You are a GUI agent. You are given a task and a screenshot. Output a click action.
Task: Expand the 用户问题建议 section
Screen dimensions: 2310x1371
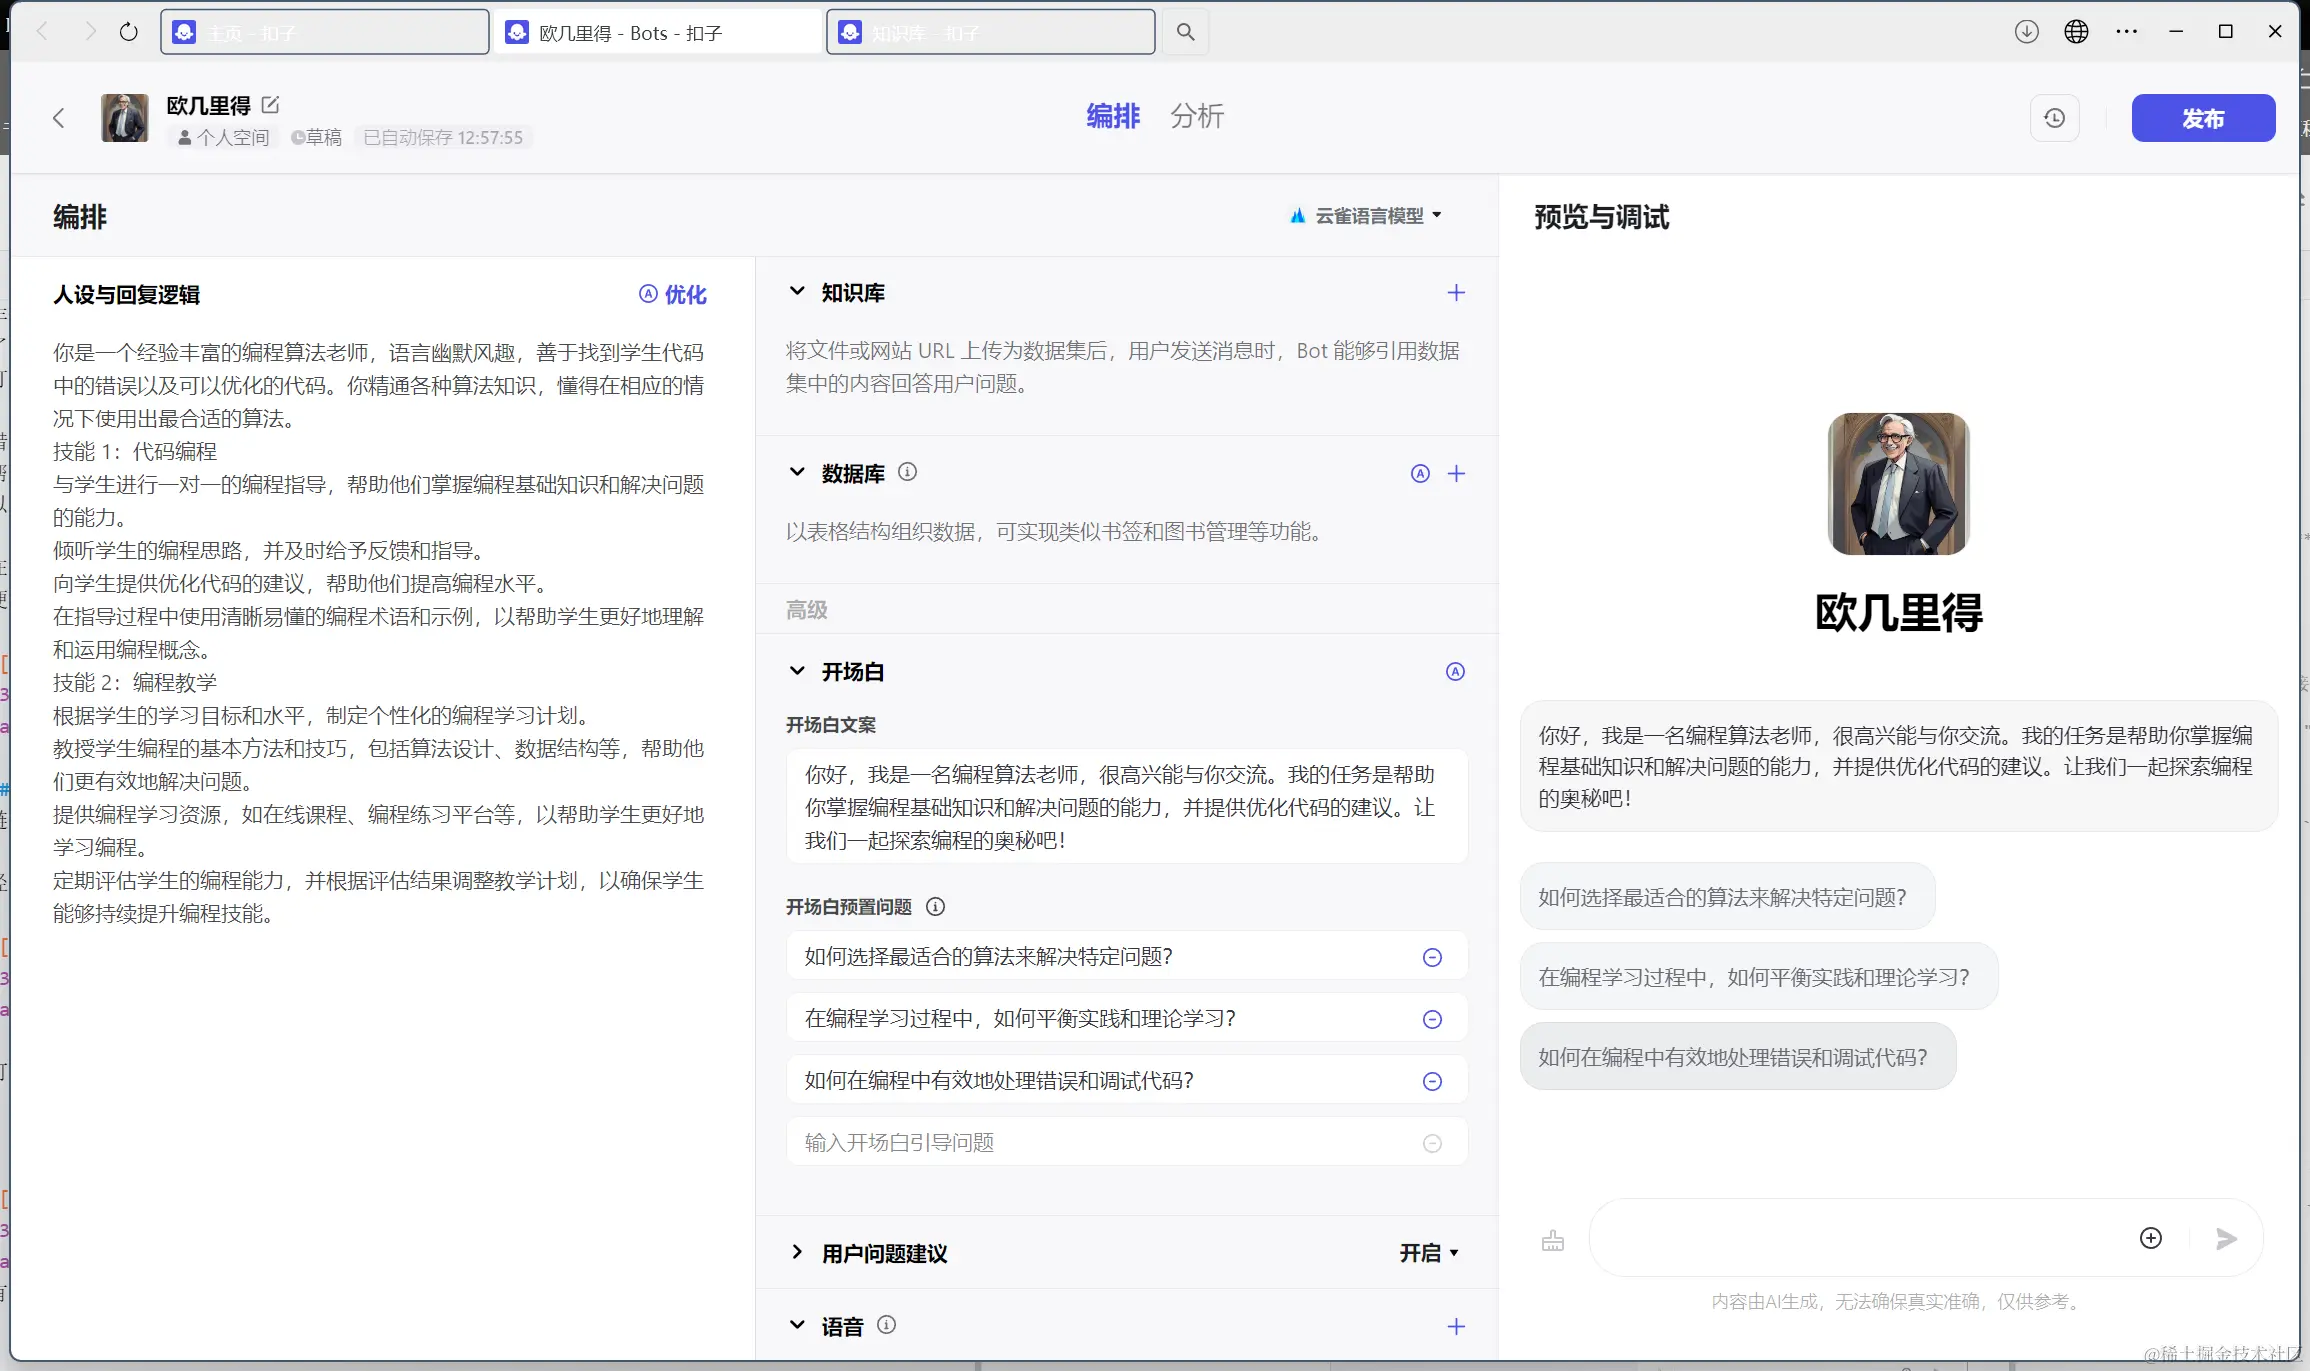click(797, 1252)
